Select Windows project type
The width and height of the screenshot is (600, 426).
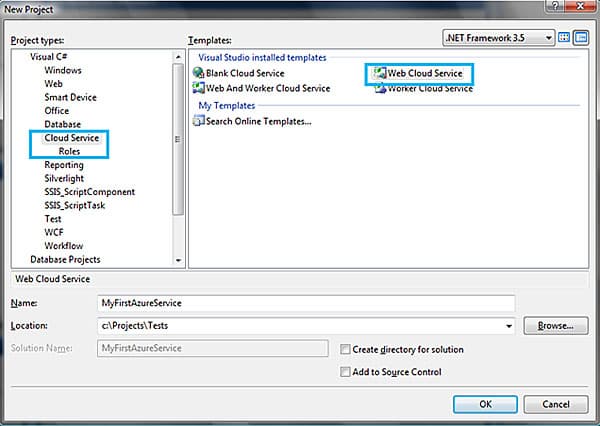(63, 70)
